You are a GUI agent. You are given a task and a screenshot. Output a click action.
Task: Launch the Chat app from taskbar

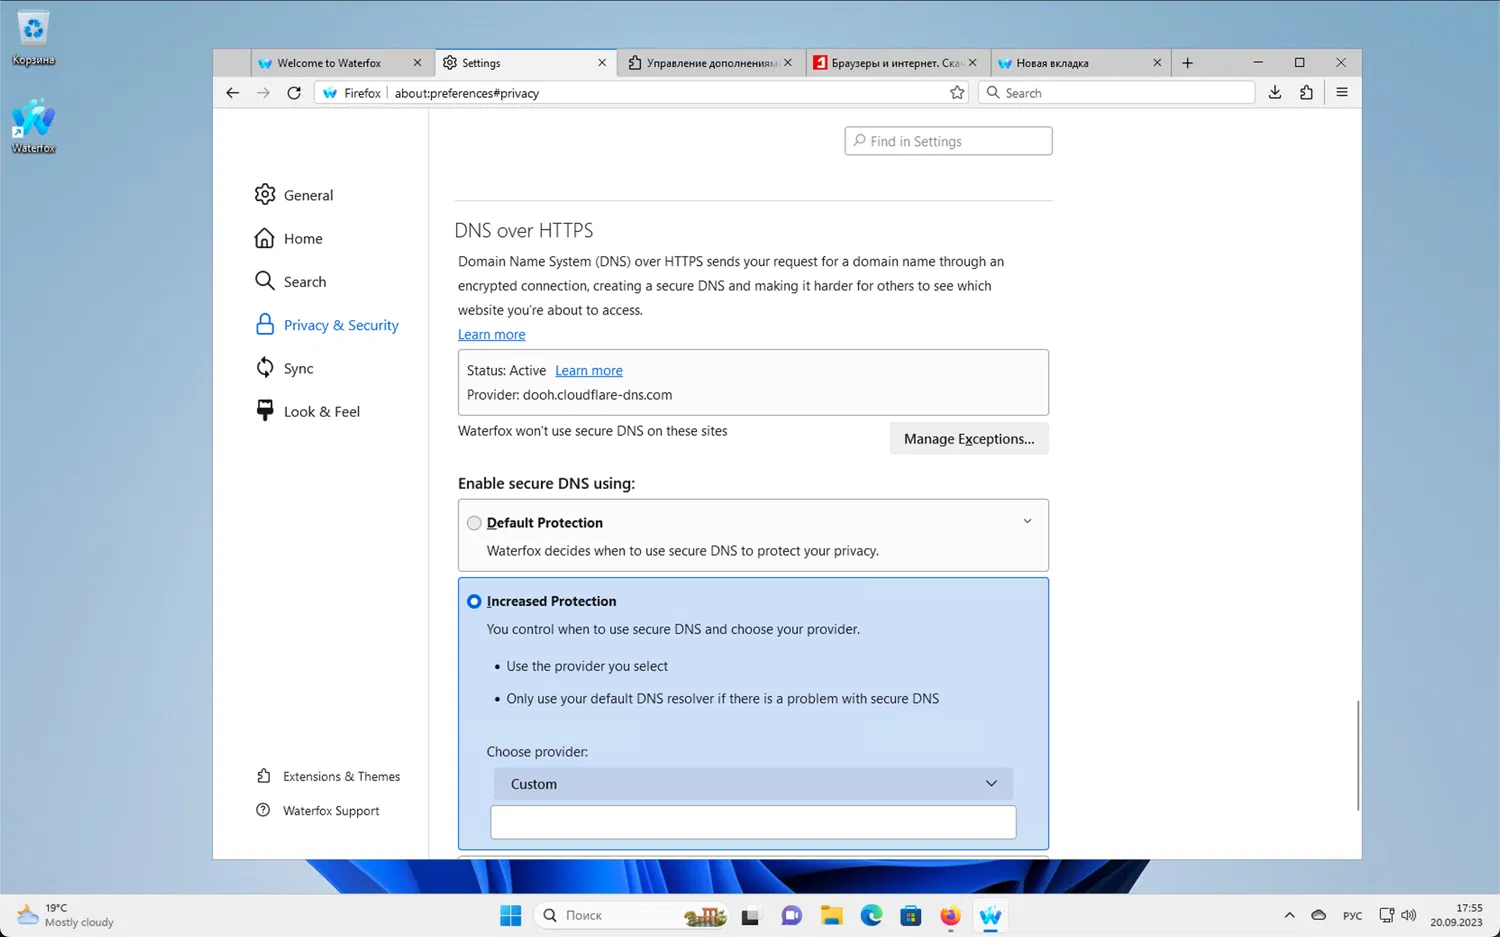(x=791, y=915)
